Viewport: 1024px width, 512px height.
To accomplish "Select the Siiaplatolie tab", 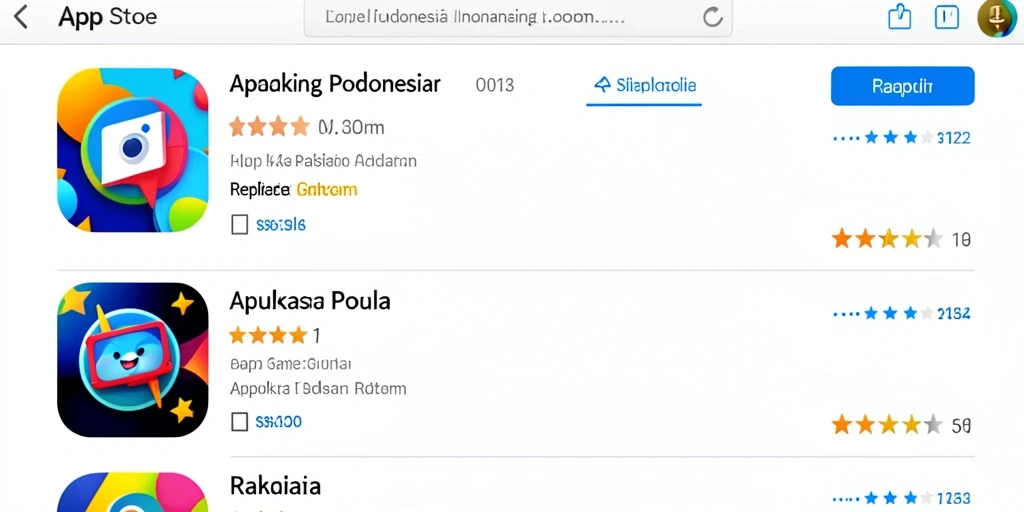I will coord(644,86).
